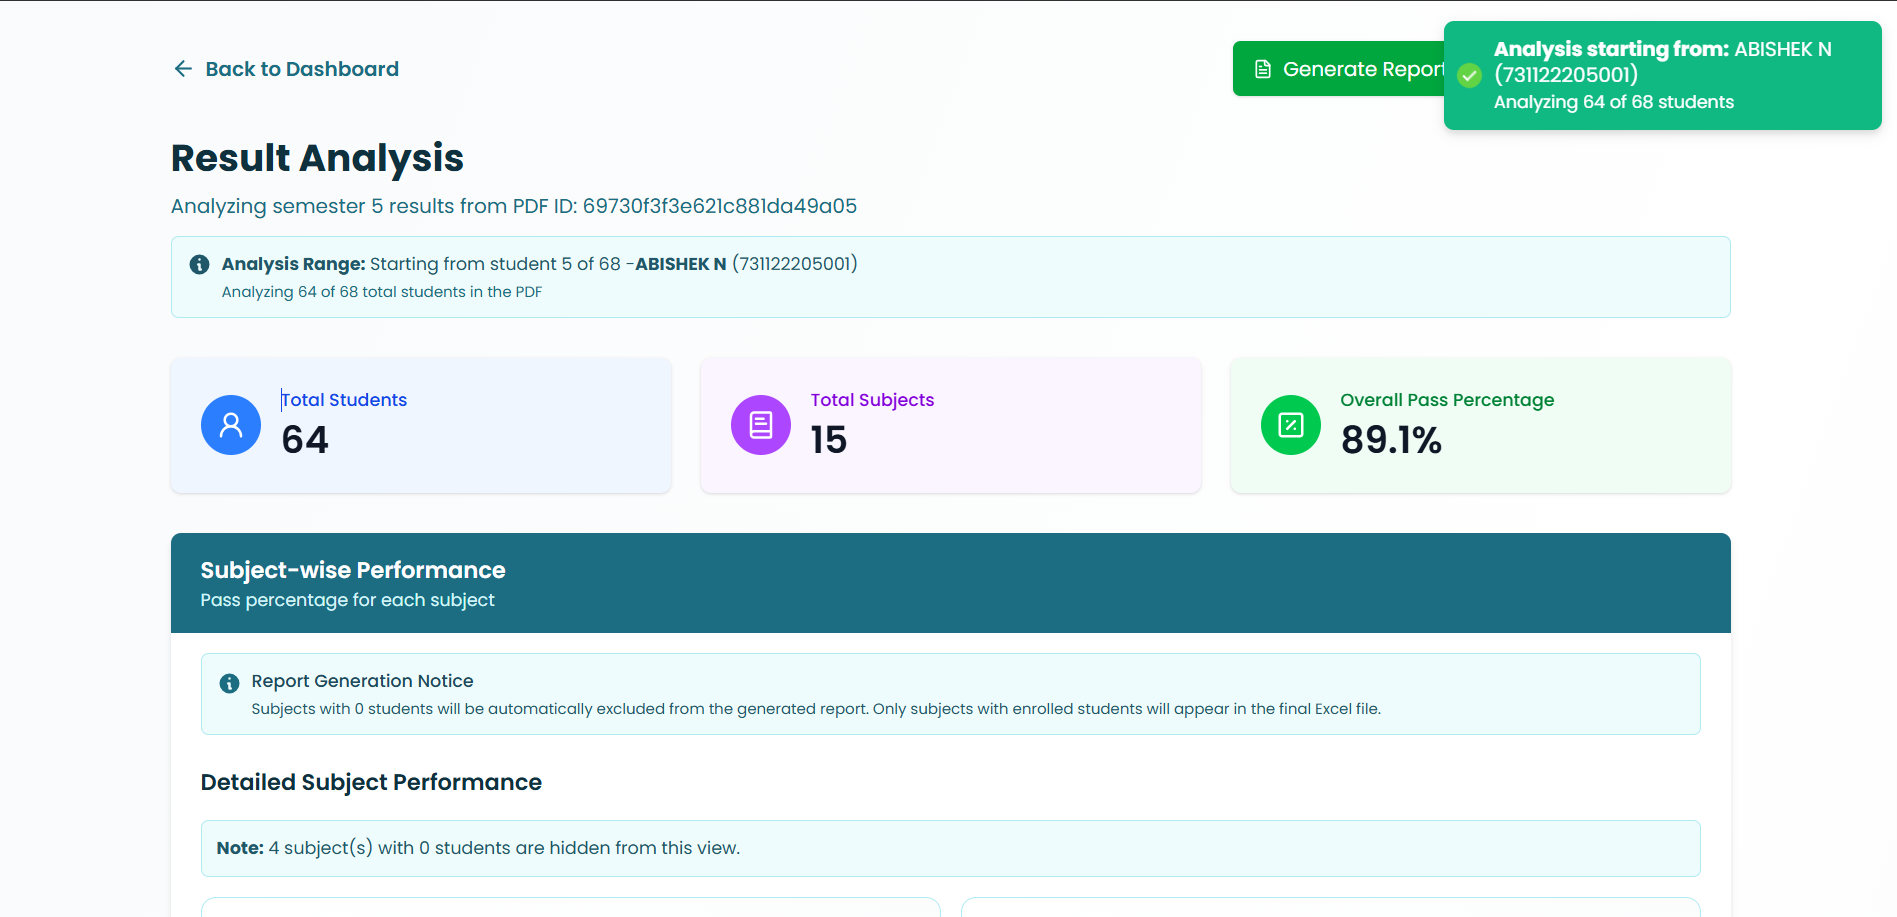Click 'Pass percentage for each subject' subtitle

[348, 600]
